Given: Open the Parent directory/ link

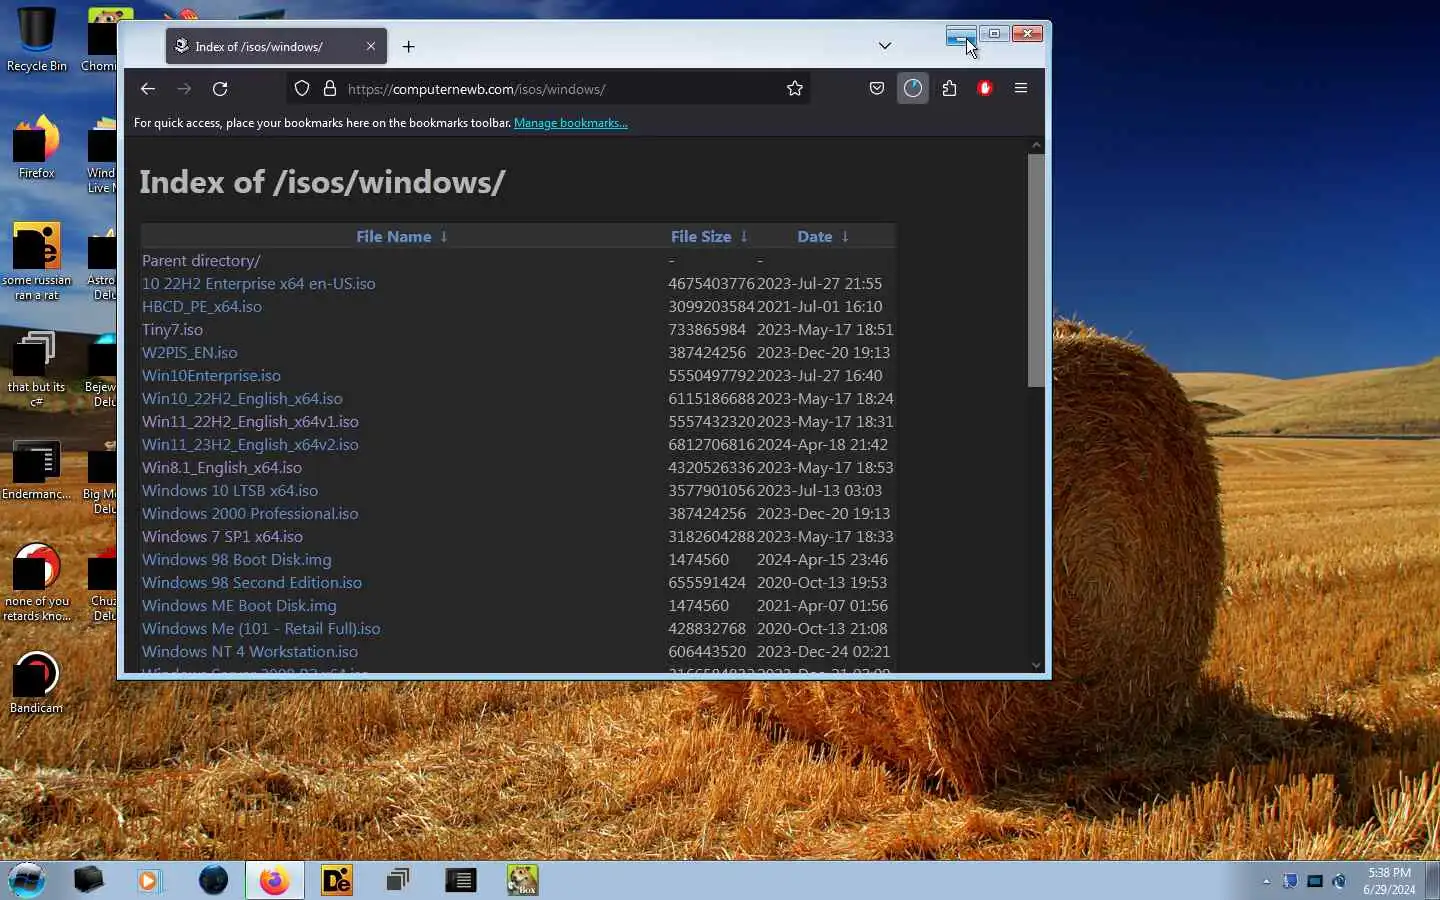Looking at the screenshot, I should 201,260.
